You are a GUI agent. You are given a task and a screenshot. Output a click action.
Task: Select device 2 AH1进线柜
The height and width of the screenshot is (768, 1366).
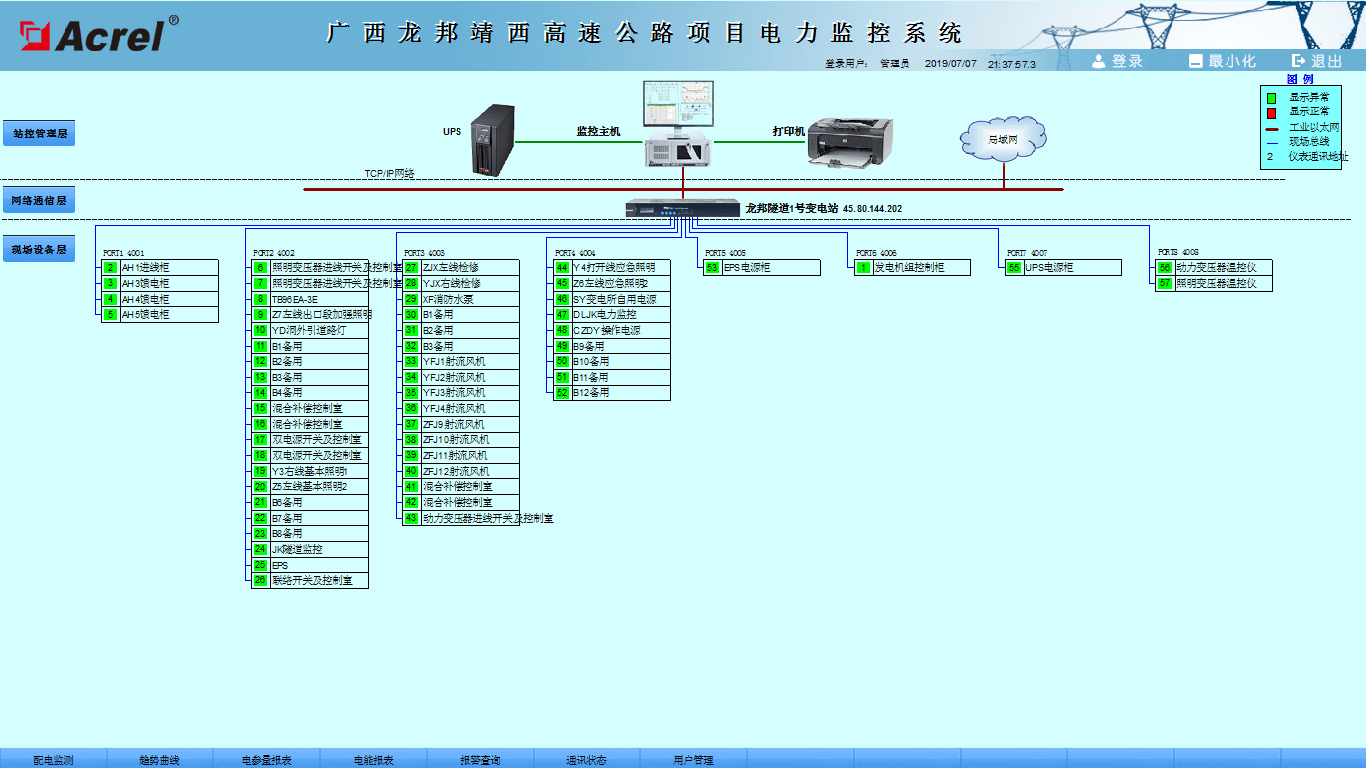tap(160, 268)
